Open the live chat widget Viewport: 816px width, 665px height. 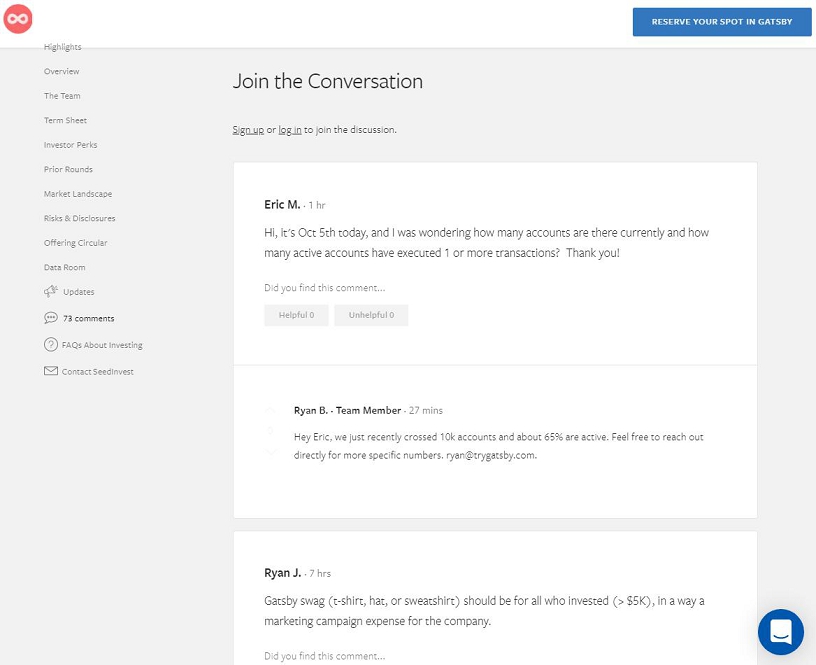[x=780, y=632]
